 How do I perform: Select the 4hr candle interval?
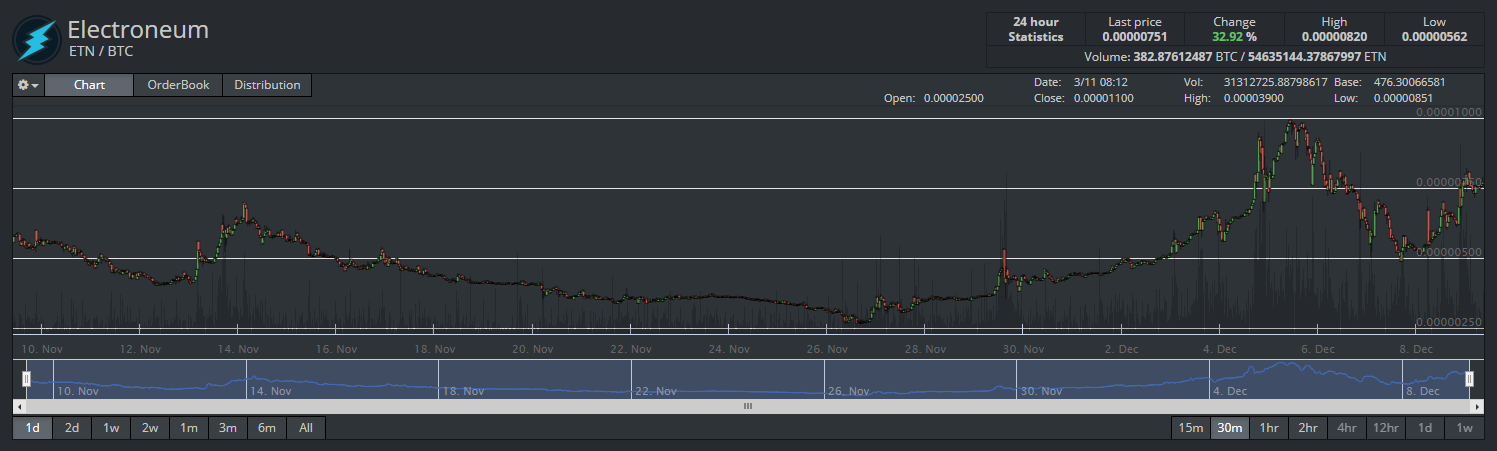tap(1347, 428)
